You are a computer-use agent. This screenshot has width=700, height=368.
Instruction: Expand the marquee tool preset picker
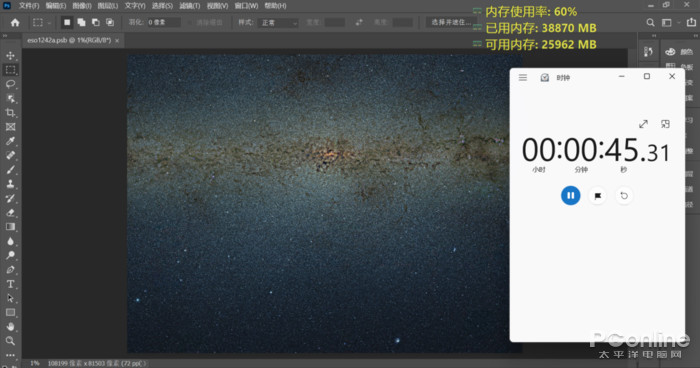click(42, 22)
